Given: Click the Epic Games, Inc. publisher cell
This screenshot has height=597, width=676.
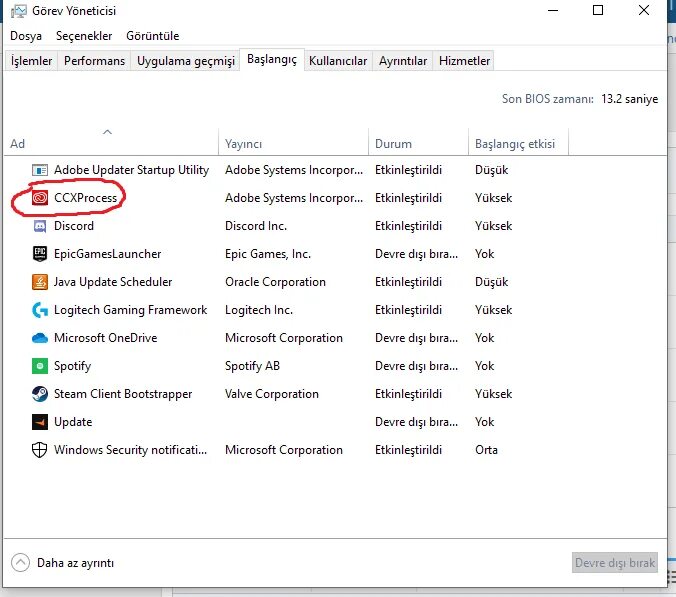Looking at the screenshot, I should tap(268, 254).
